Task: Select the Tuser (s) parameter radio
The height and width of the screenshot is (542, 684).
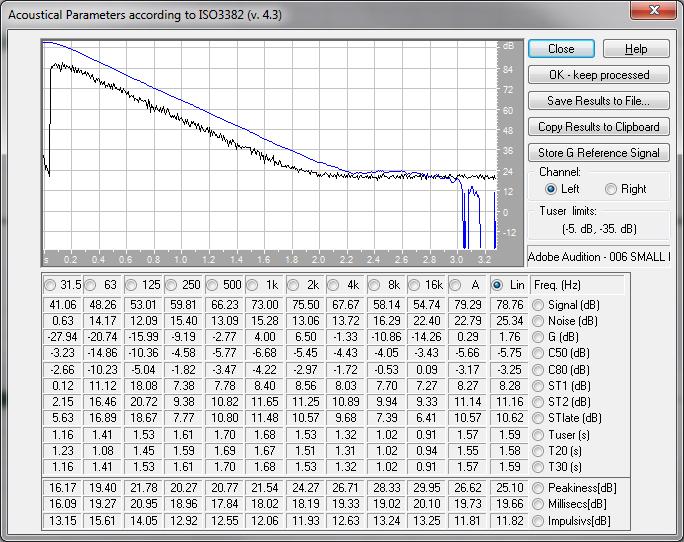Action: click(x=538, y=435)
